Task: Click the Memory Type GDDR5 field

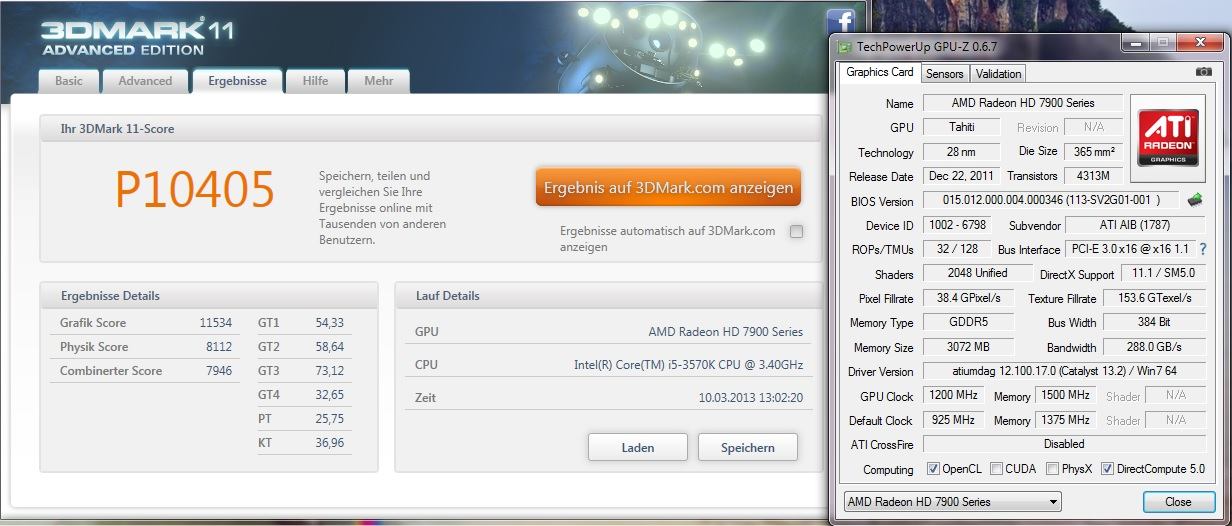Action: click(x=967, y=322)
